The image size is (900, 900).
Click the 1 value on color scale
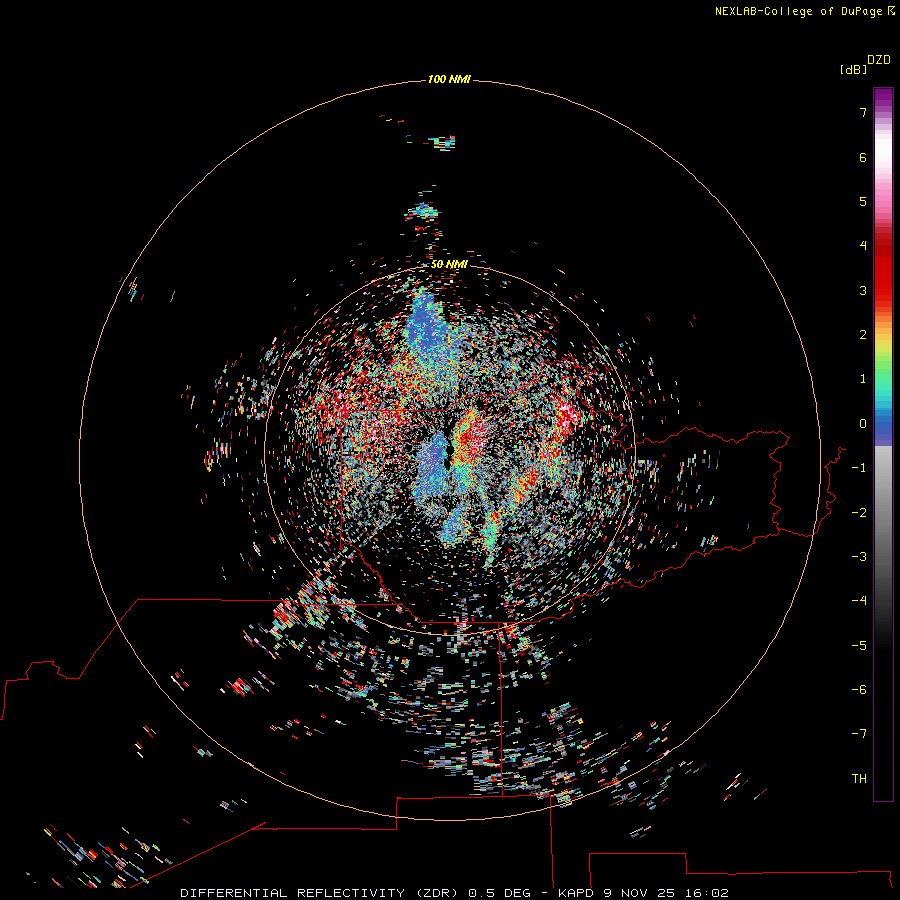tap(863, 379)
